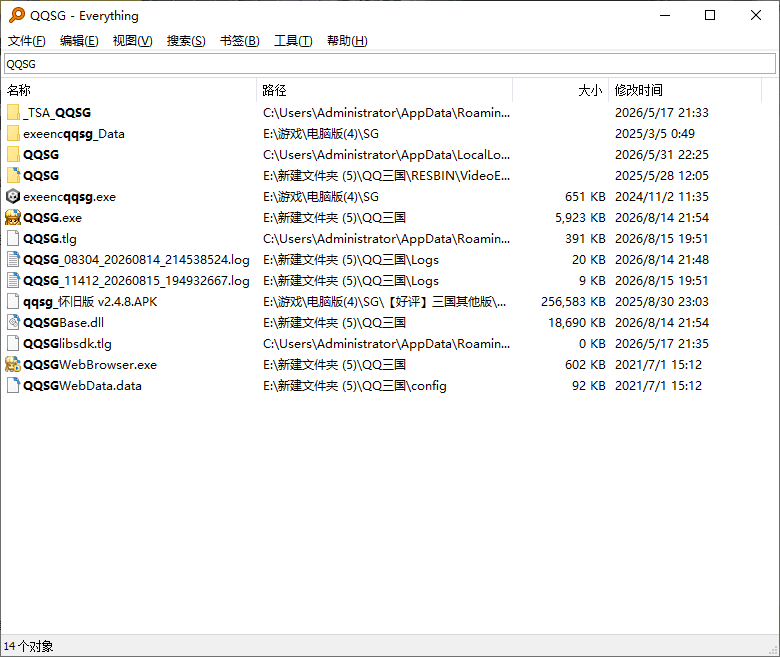Click date 2025/5/28 12:05
The height and width of the screenshot is (657, 780).
[x=662, y=176]
